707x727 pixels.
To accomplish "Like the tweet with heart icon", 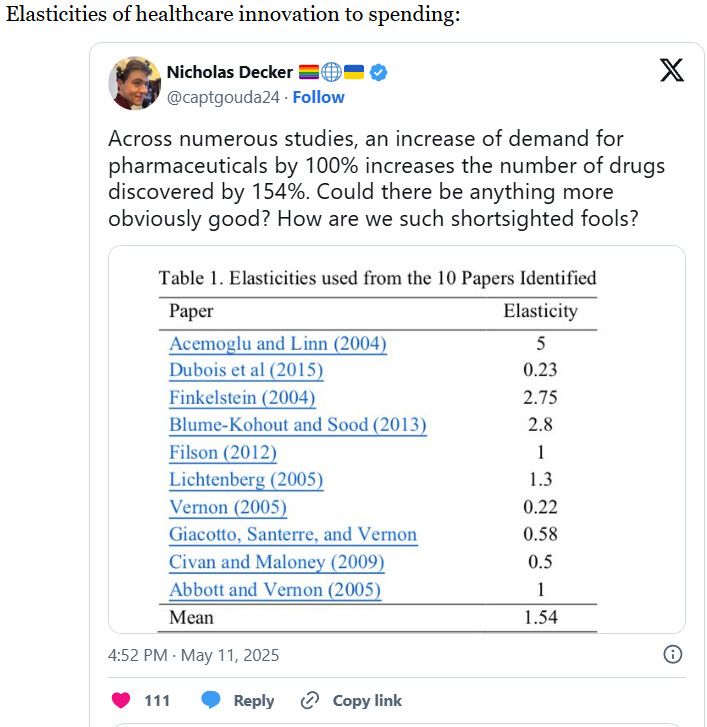I will [121, 700].
